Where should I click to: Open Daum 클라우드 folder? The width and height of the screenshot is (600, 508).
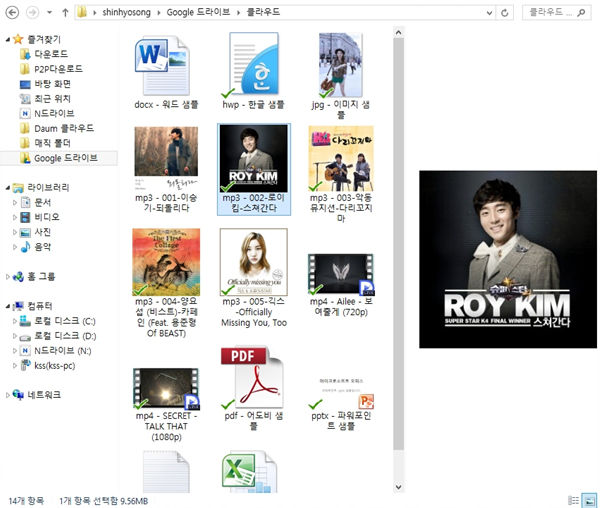(64, 128)
